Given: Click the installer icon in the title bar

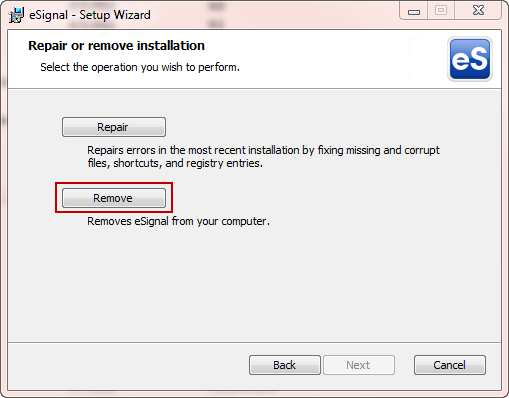Looking at the screenshot, I should [16, 15].
